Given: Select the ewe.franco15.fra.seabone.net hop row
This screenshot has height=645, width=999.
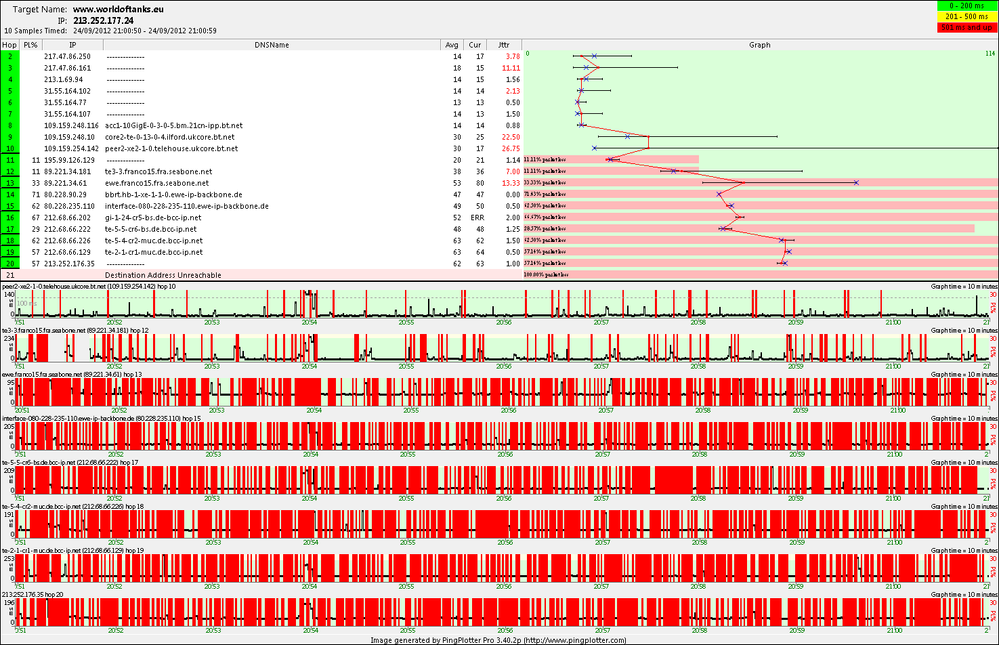Looking at the screenshot, I should [x=261, y=183].
